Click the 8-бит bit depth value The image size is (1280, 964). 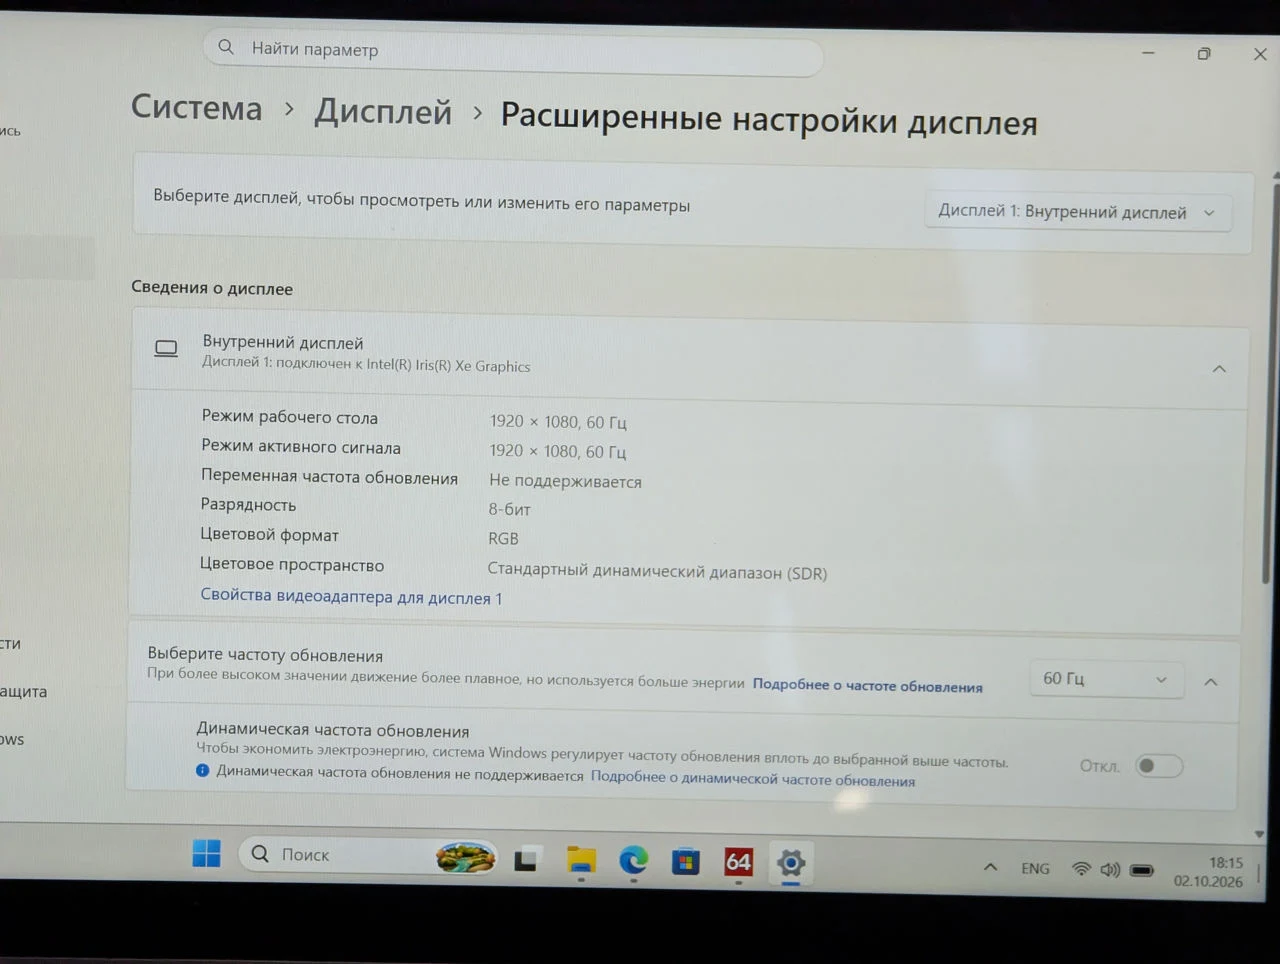pyautogui.click(x=509, y=509)
